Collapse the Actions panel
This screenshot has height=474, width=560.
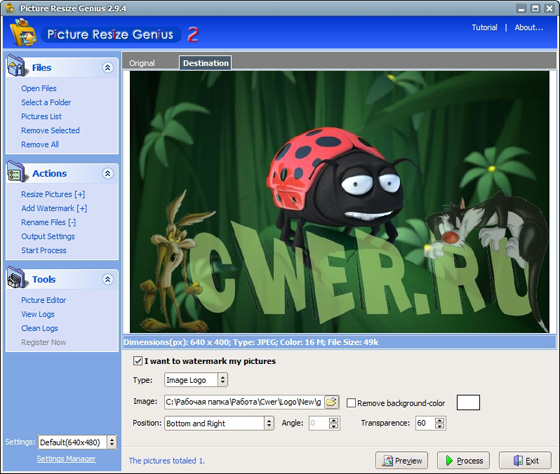108,173
